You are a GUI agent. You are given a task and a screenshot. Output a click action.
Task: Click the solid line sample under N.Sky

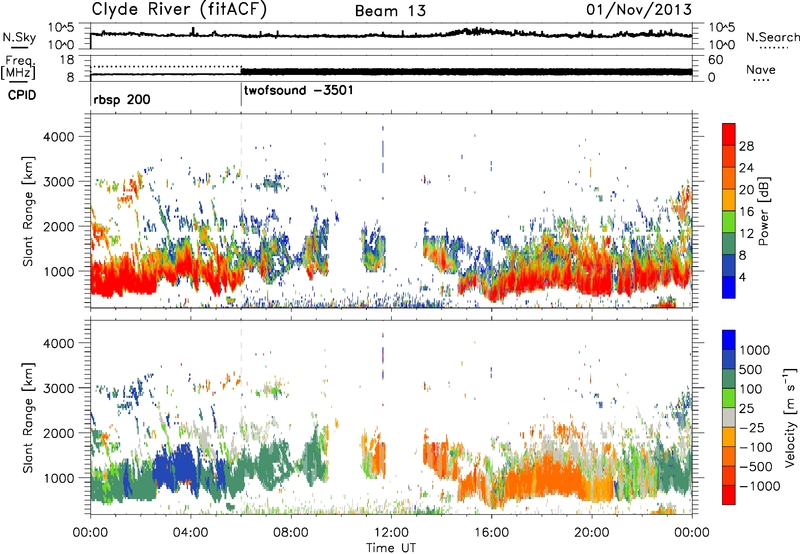click(x=19, y=47)
